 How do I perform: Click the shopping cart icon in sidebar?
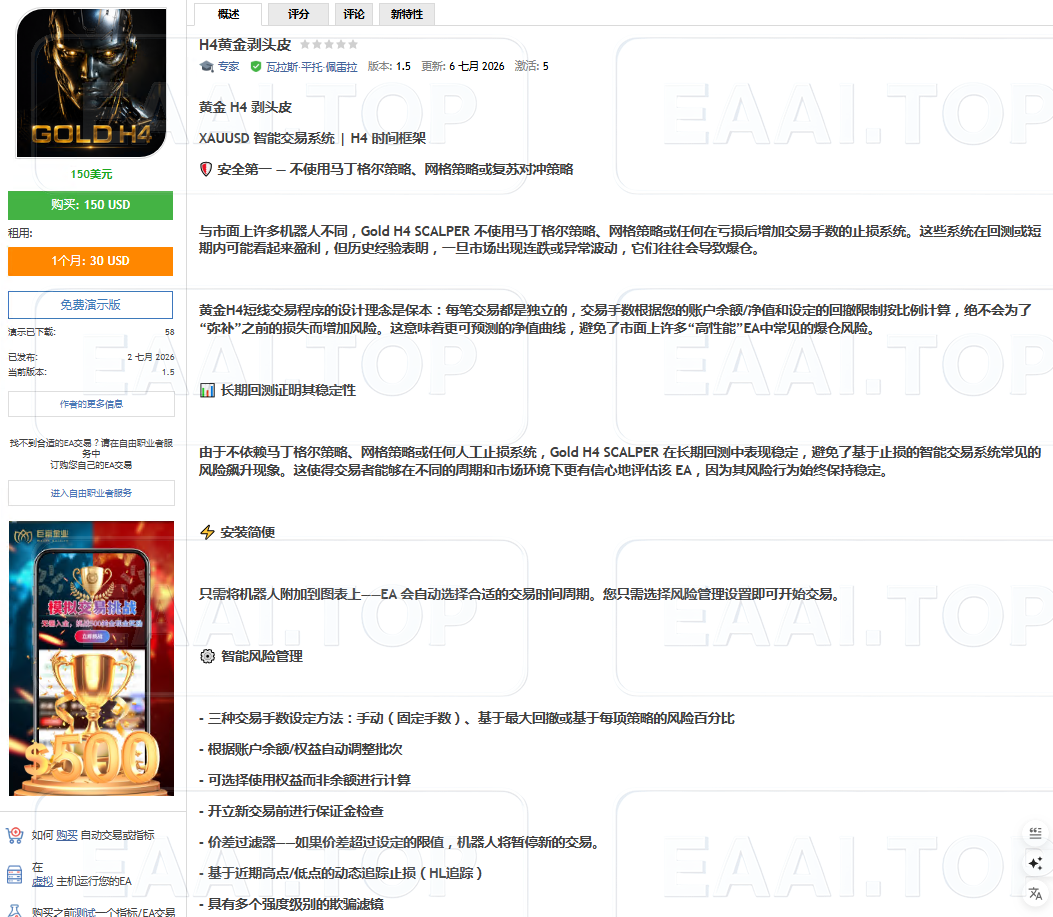tap(15, 835)
